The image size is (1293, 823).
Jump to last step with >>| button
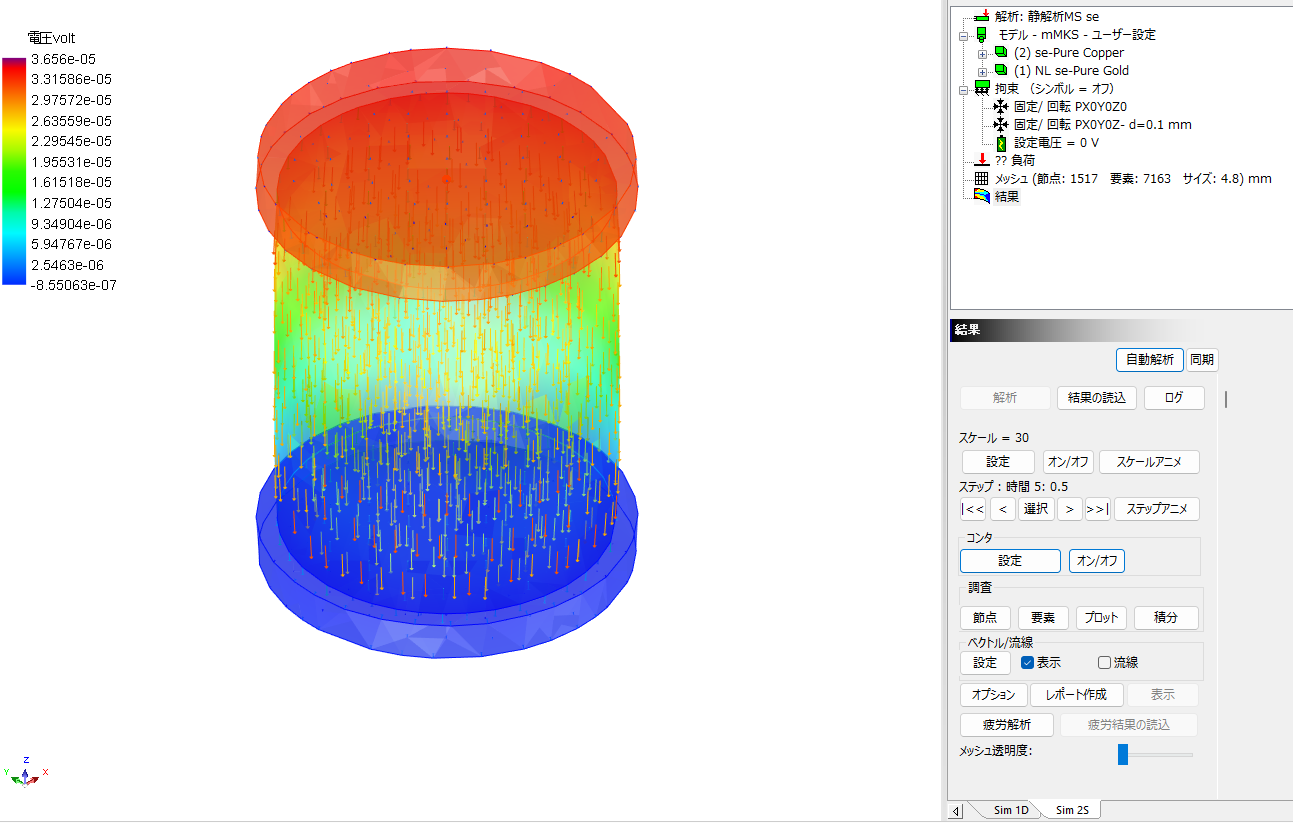1097,509
